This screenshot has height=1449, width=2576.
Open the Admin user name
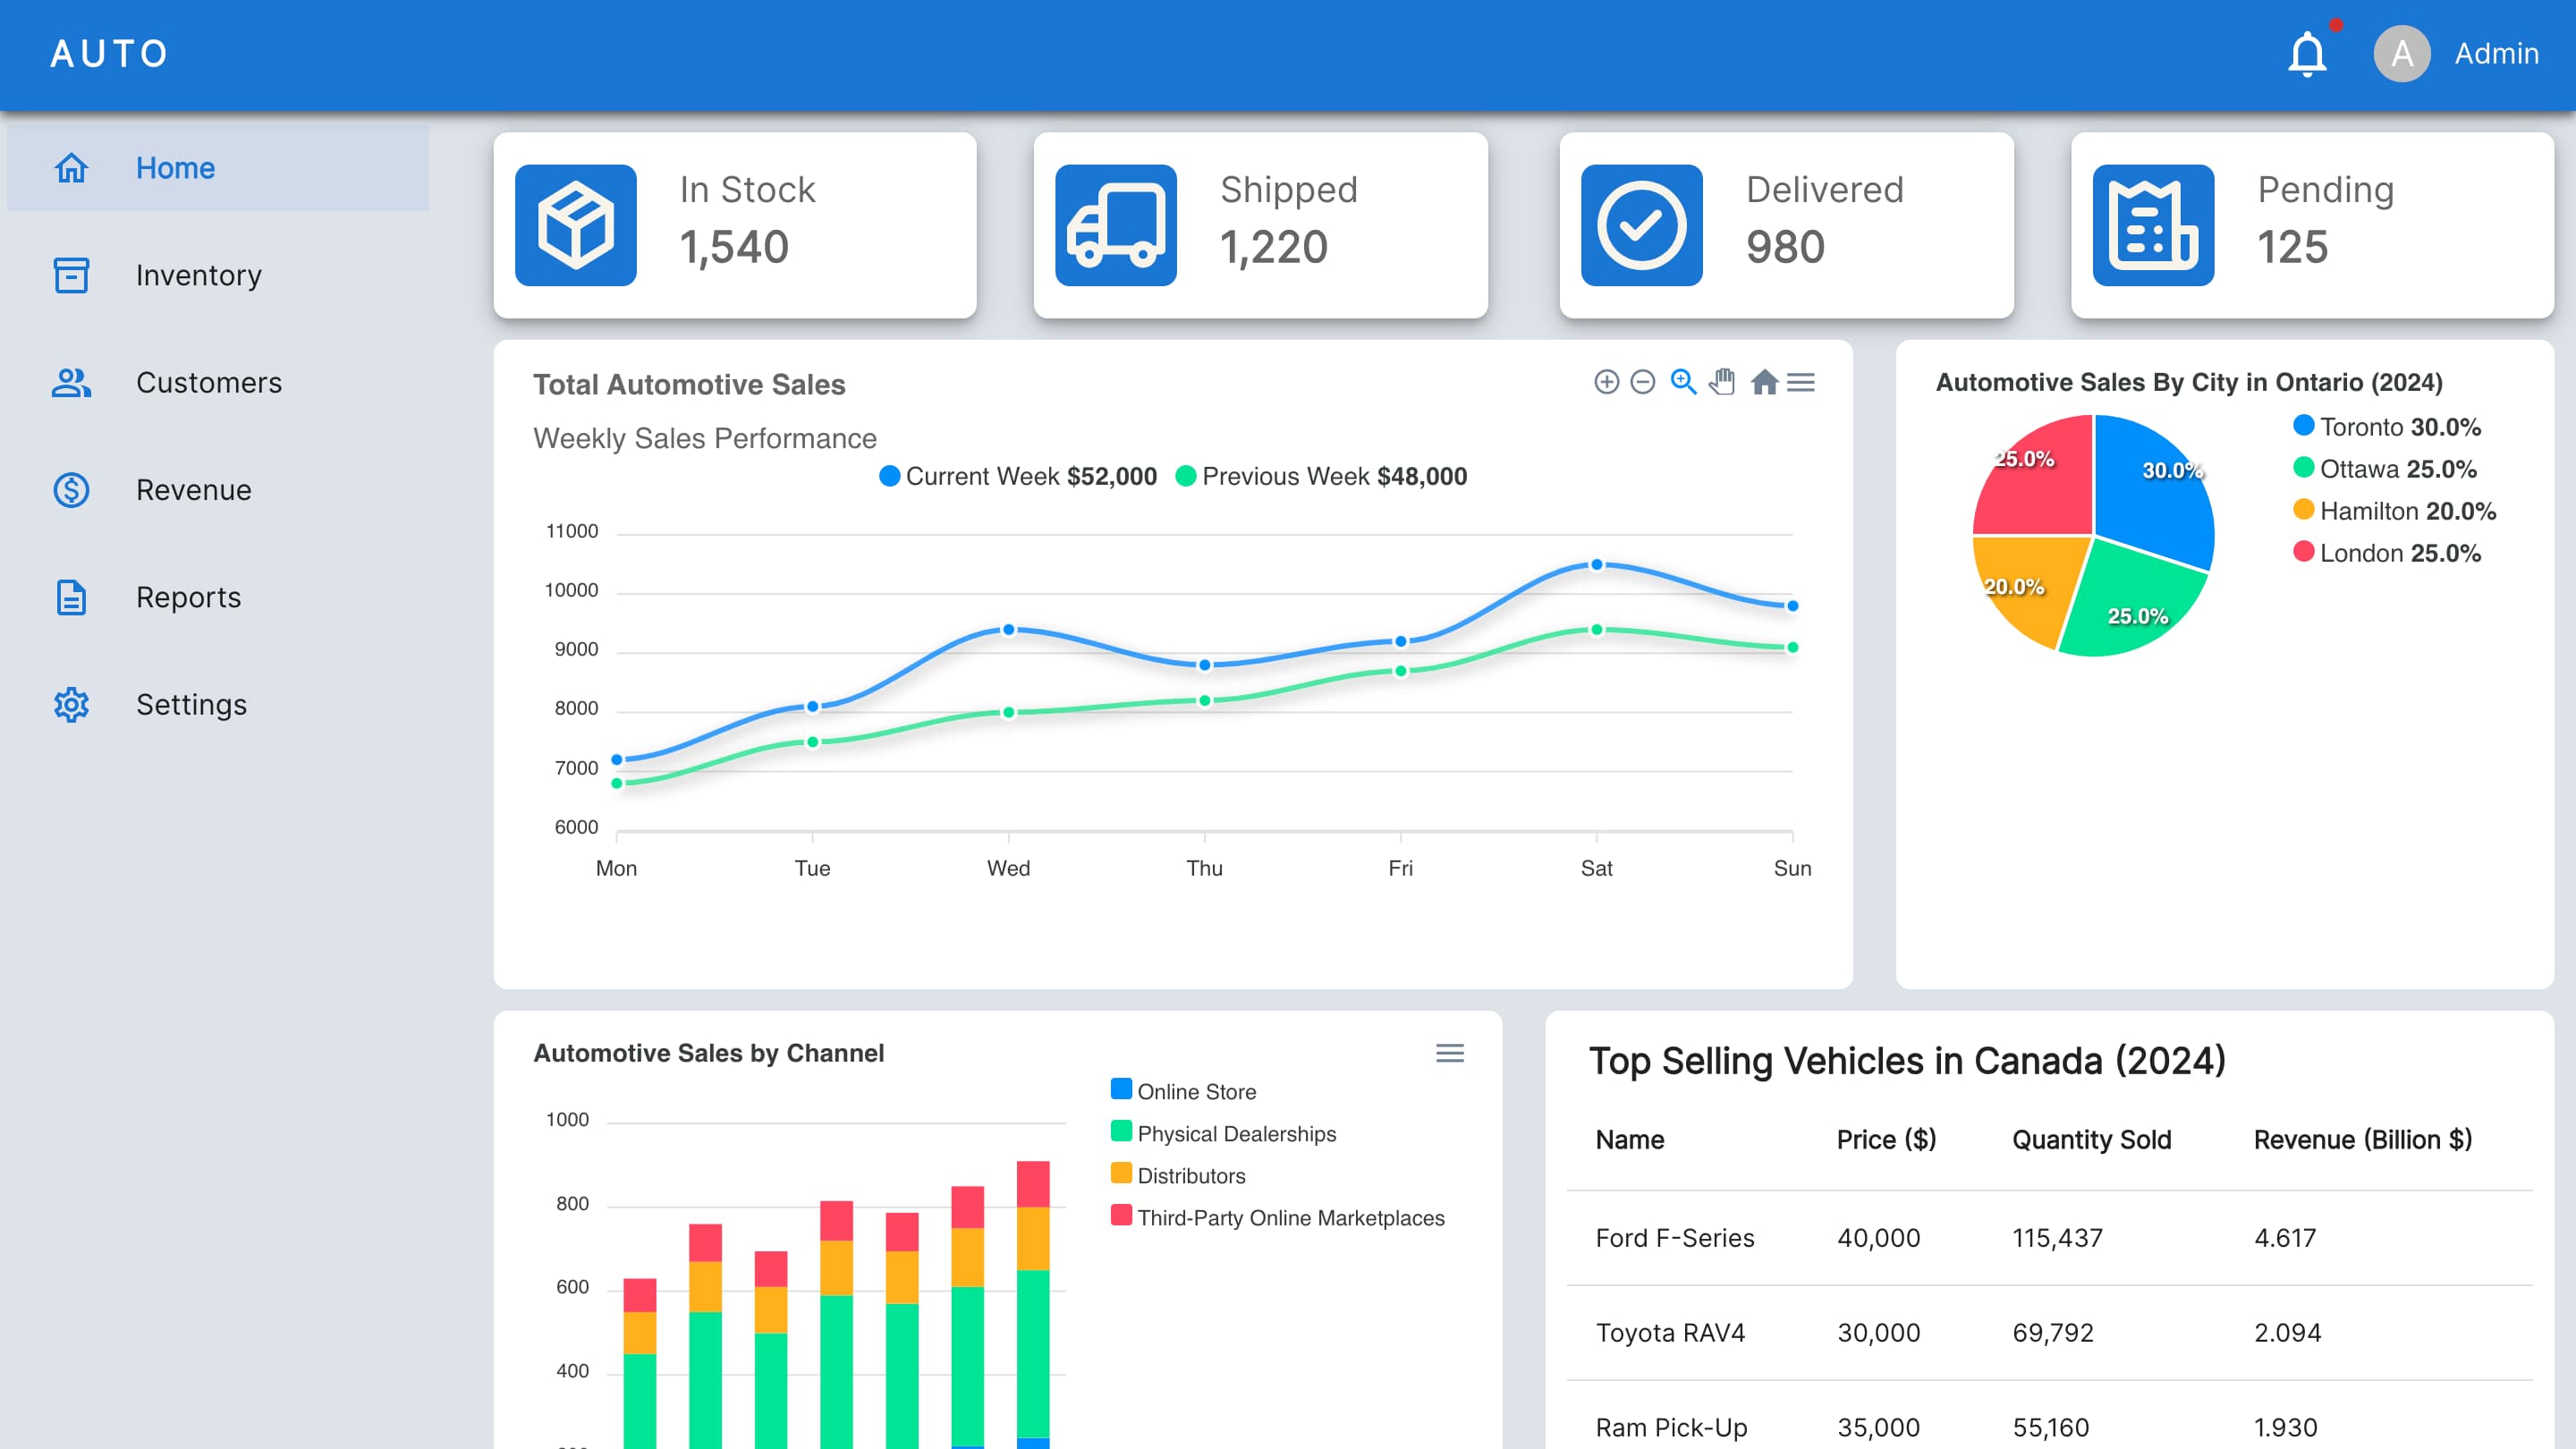tap(2496, 53)
